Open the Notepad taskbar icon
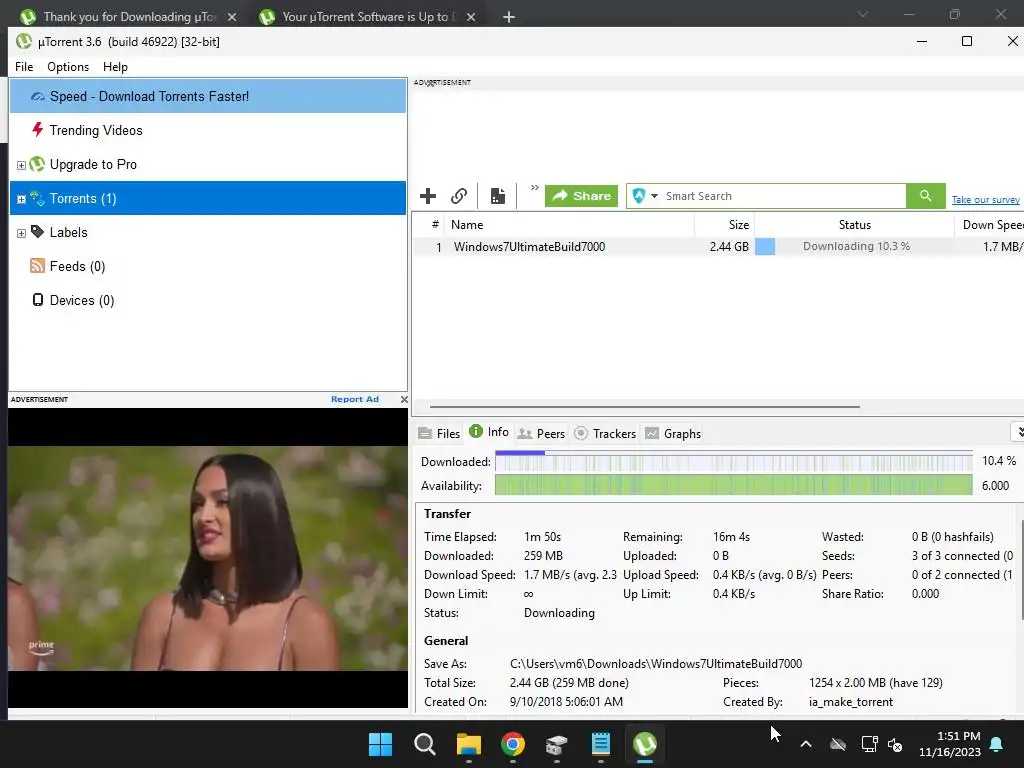1024x768 pixels. point(601,744)
